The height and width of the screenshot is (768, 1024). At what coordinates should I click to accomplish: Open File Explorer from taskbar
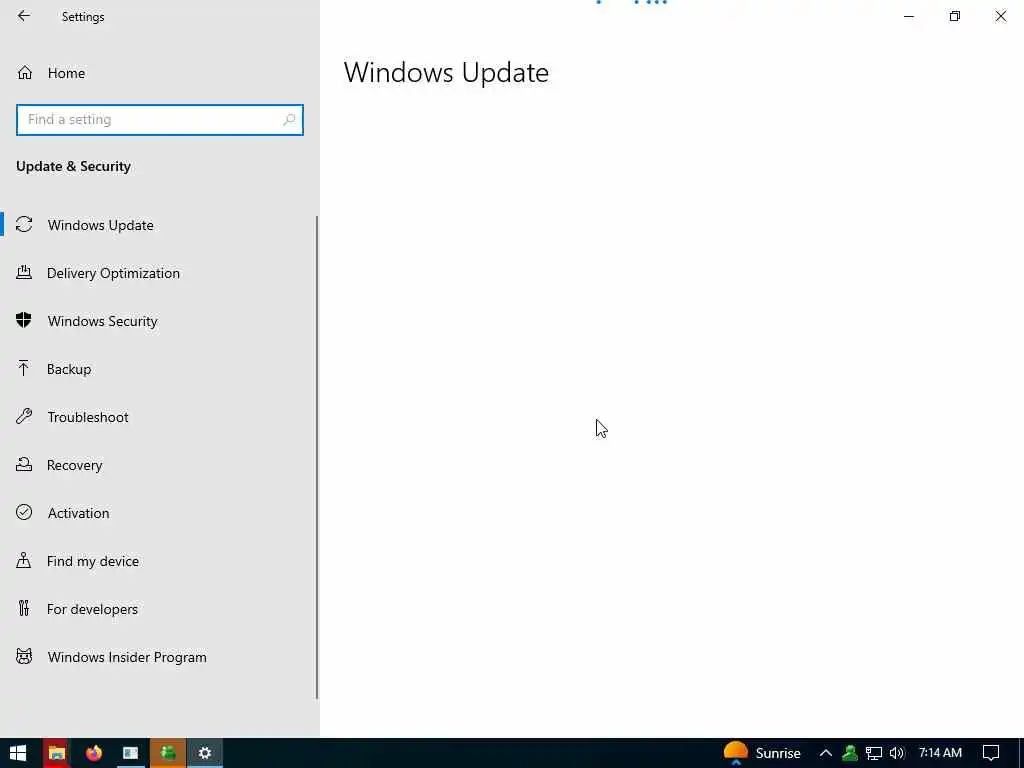tap(57, 753)
